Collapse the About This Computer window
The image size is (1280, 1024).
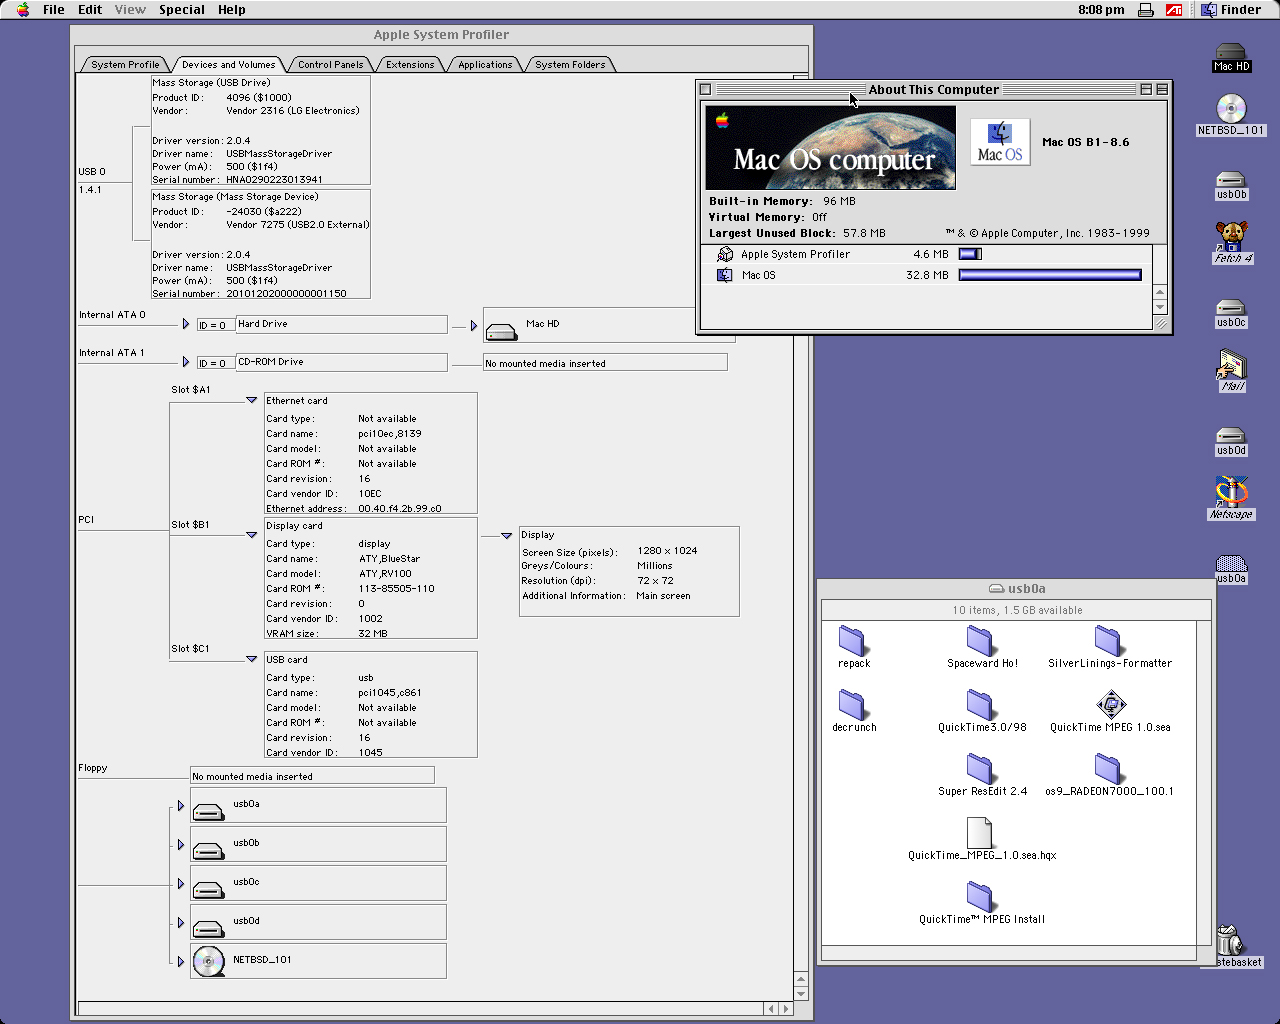tap(1162, 89)
